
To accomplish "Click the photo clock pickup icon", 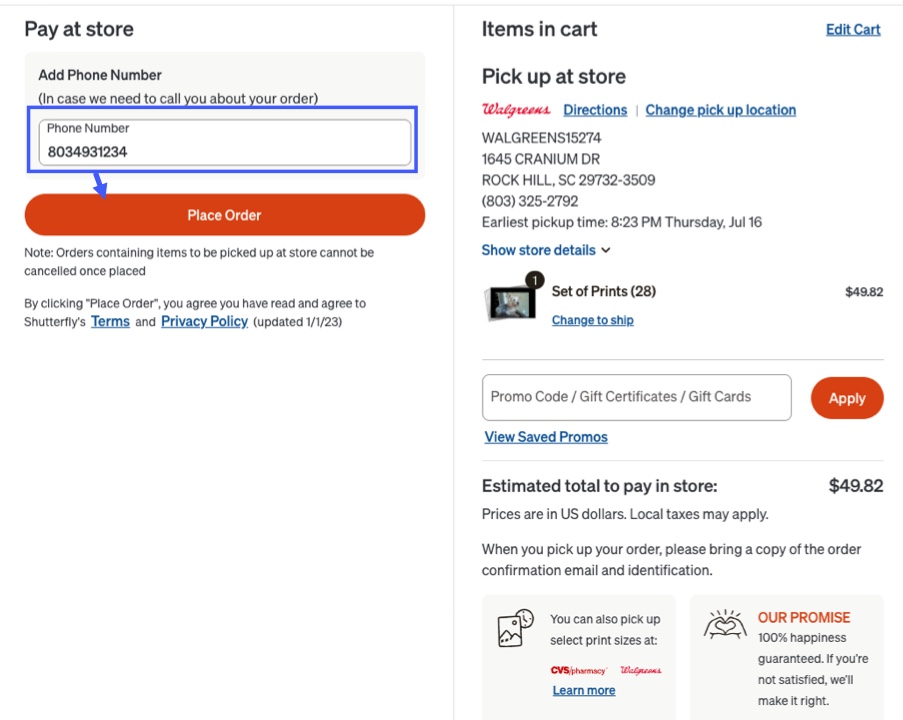I will tap(515, 628).
